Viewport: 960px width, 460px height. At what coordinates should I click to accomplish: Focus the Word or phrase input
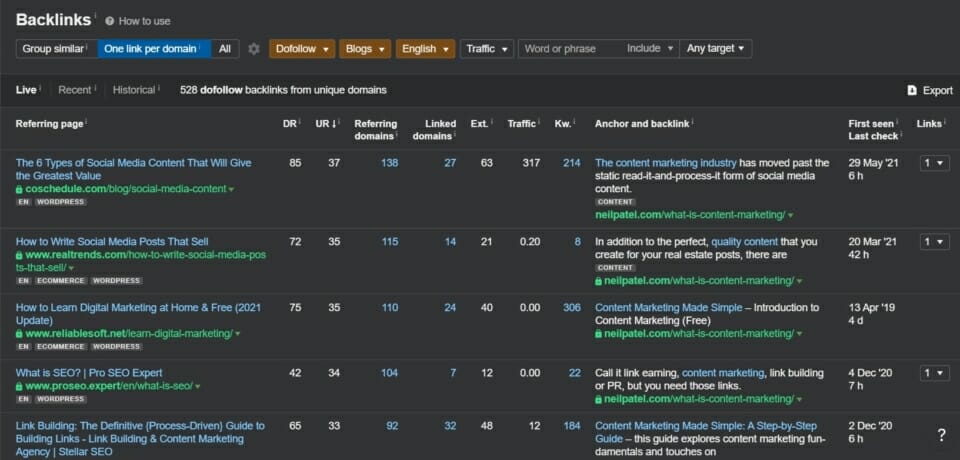(570, 49)
